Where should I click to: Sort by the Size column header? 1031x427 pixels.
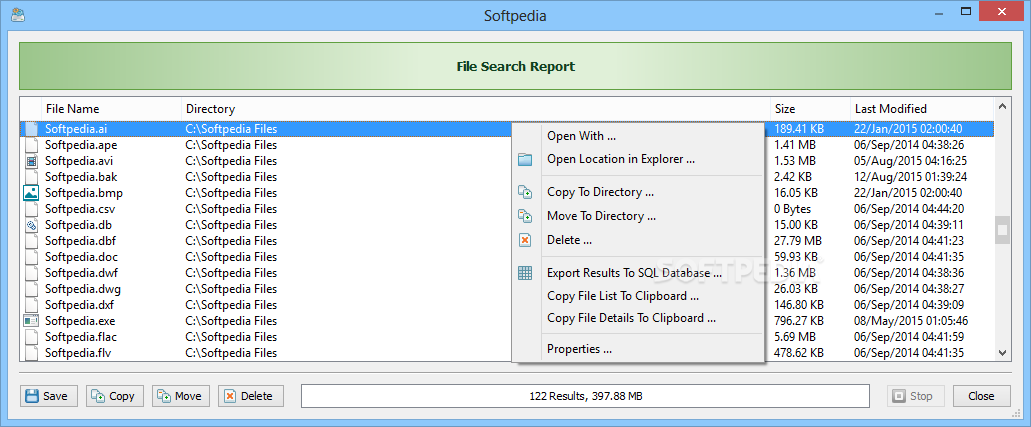810,109
